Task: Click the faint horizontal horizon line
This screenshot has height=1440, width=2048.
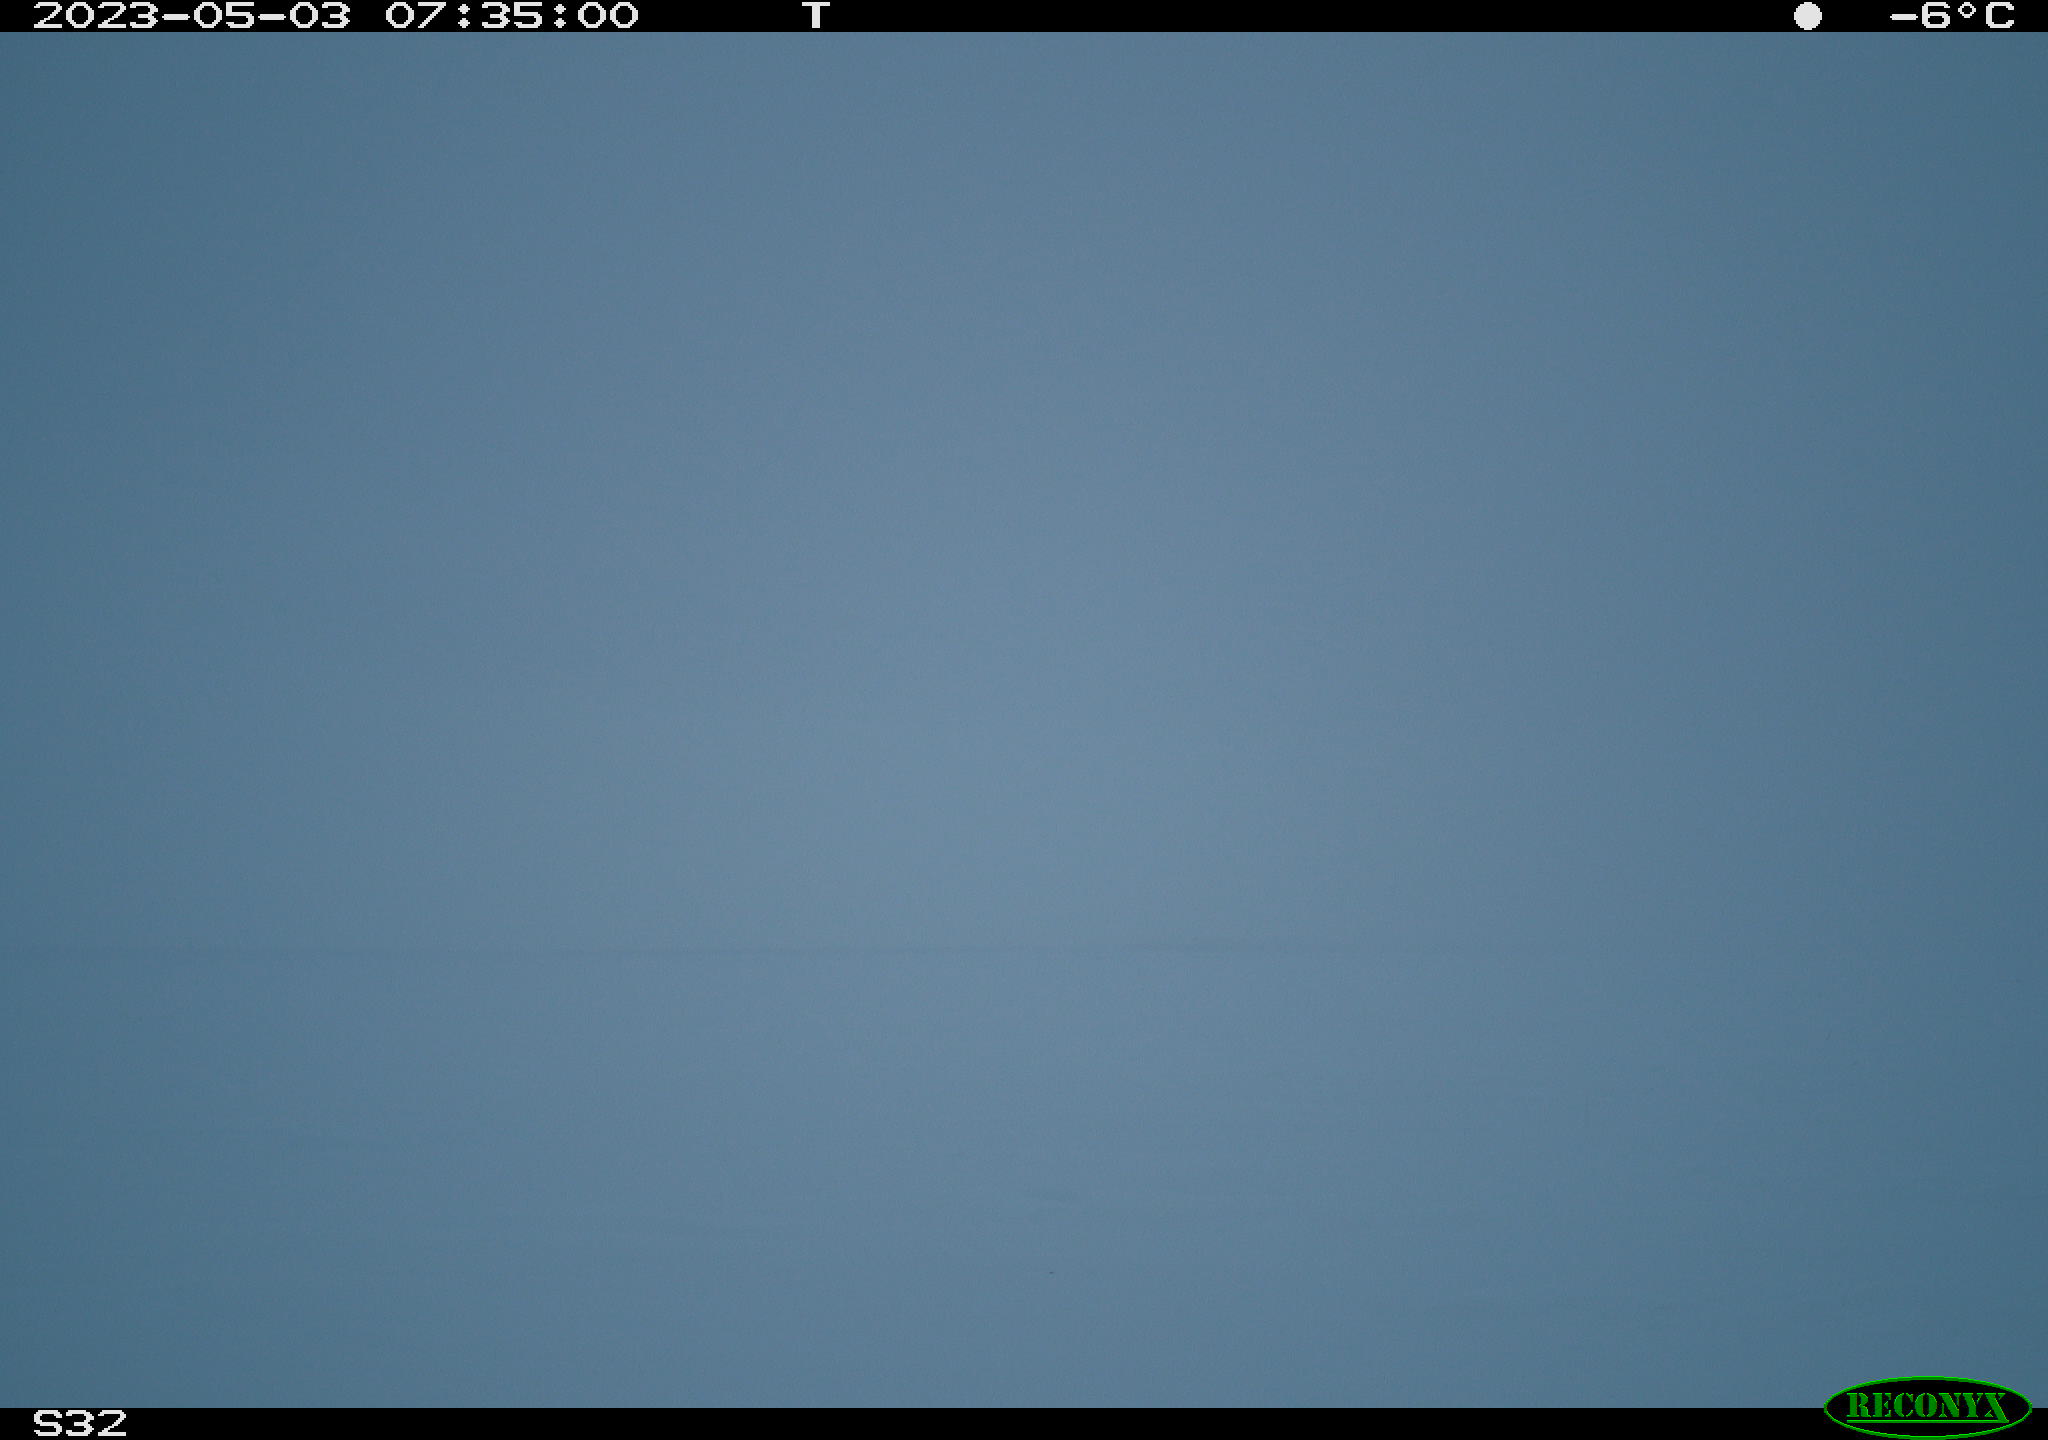Action: [x=1024, y=949]
